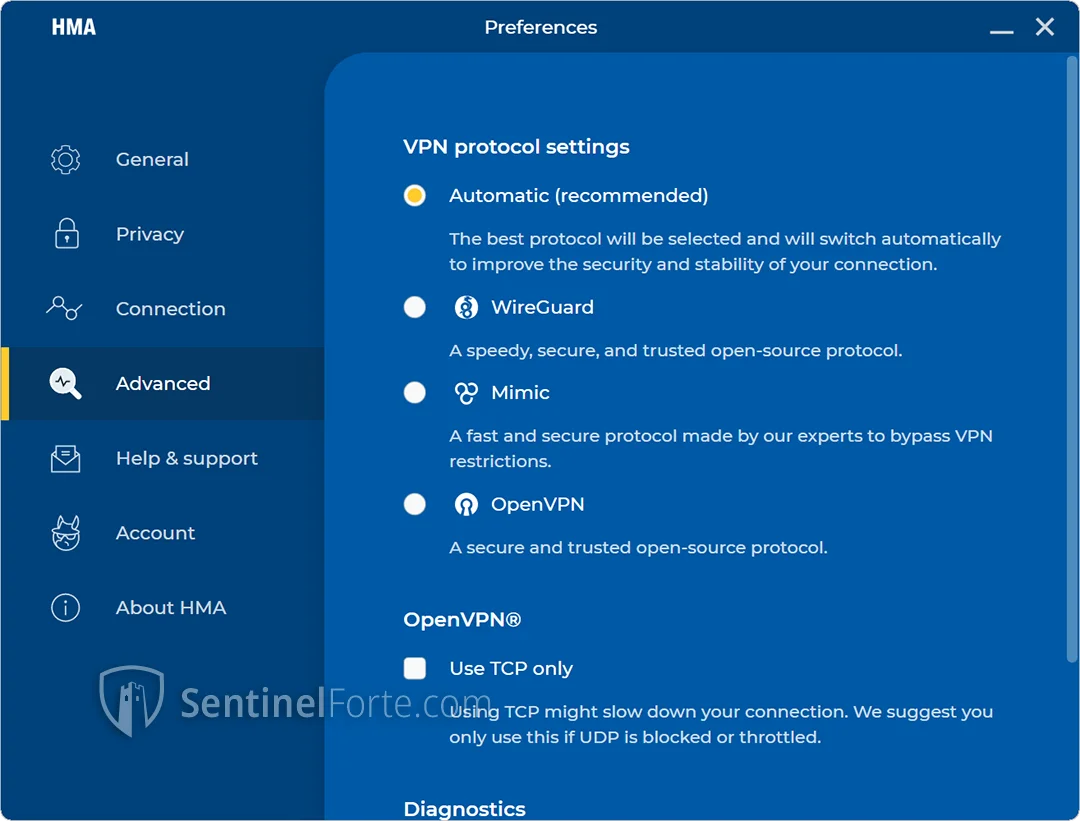This screenshot has height=821, width=1080.
Task: Select the OpenVPN radio button
Action: tap(415, 504)
